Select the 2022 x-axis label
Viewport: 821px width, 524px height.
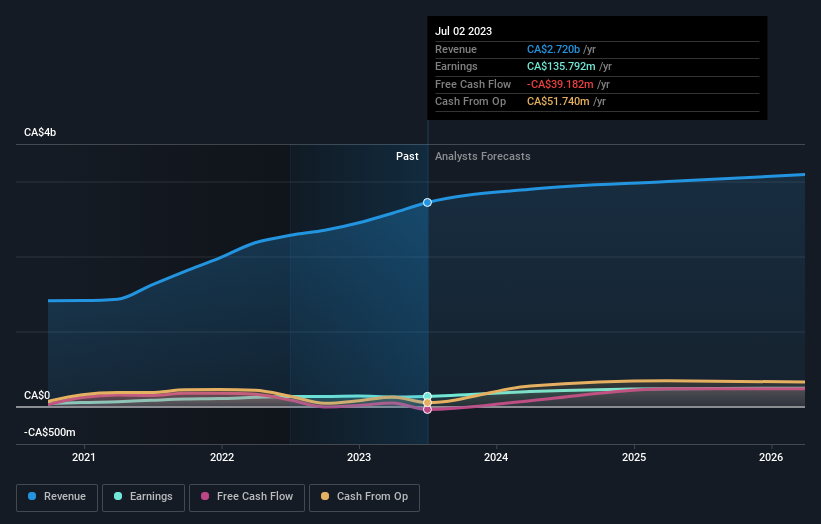[x=222, y=457]
